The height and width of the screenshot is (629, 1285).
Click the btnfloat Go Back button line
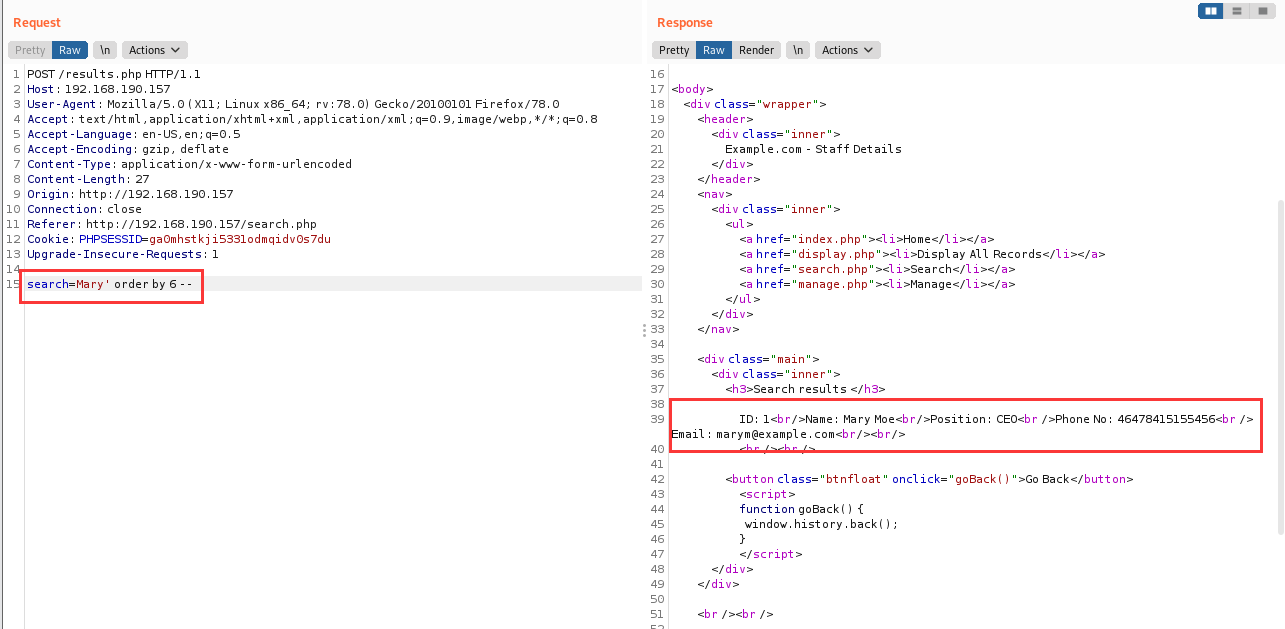[929, 479]
